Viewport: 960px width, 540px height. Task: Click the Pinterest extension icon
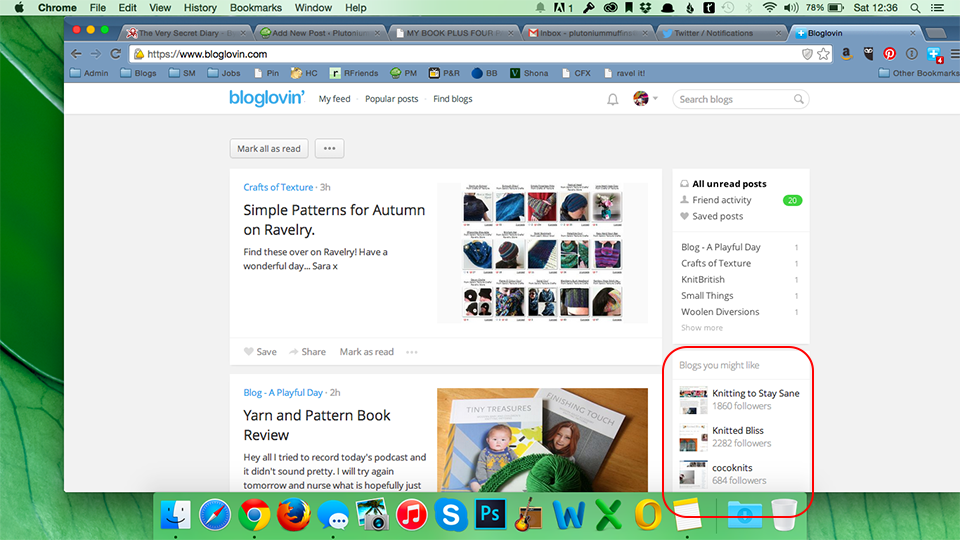[890, 54]
